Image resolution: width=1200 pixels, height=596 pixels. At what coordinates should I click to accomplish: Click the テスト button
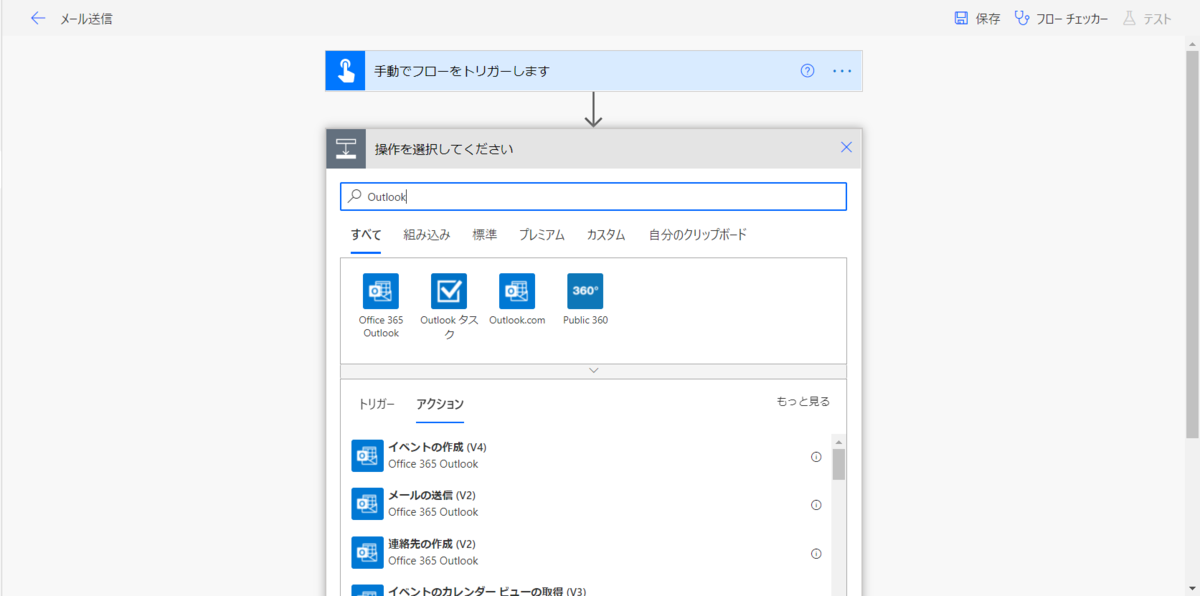[1146, 18]
